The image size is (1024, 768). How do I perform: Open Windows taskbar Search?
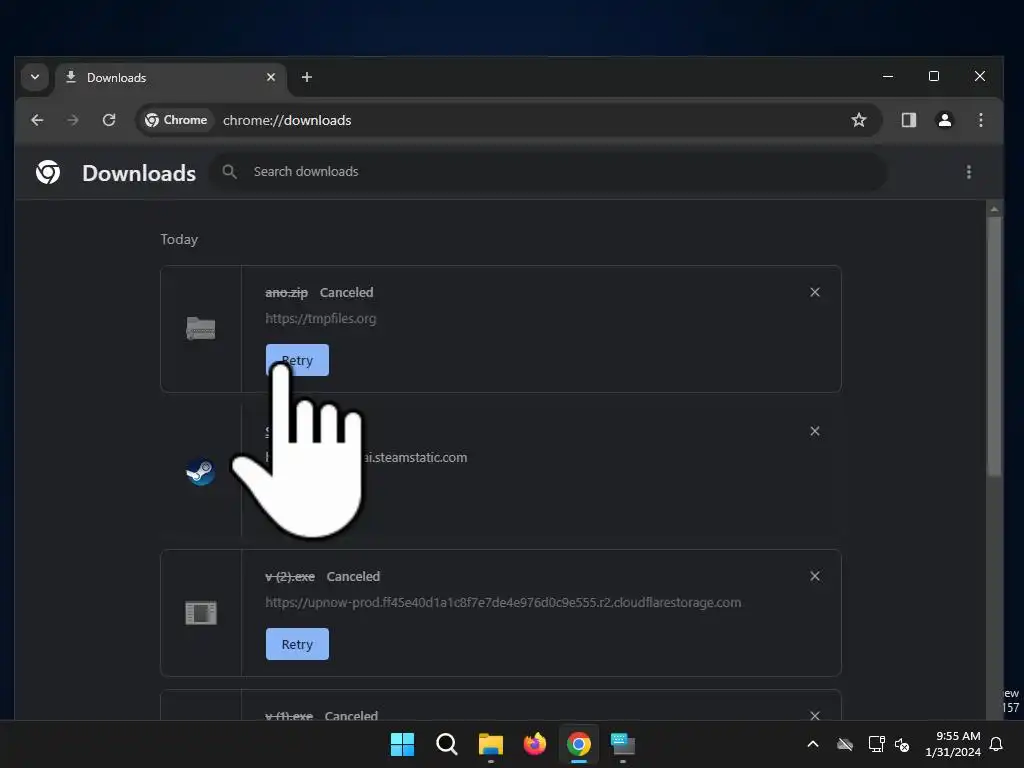point(447,744)
